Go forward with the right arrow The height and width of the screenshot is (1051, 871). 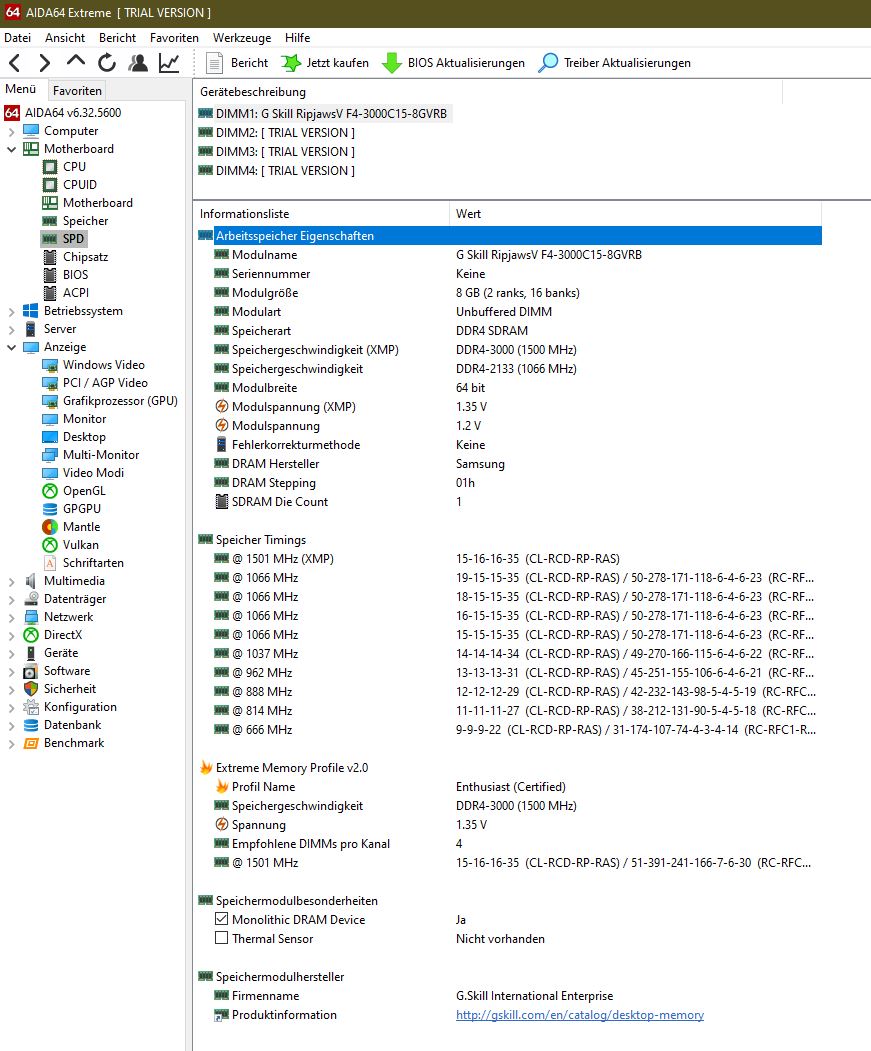point(44,63)
